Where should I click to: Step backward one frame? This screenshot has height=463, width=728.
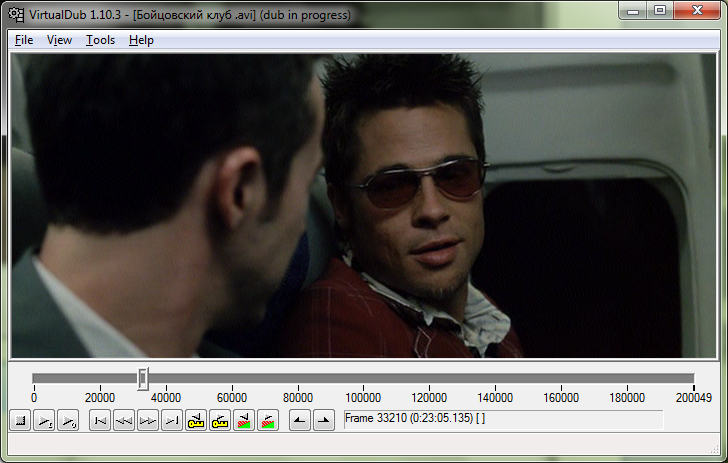[124, 421]
